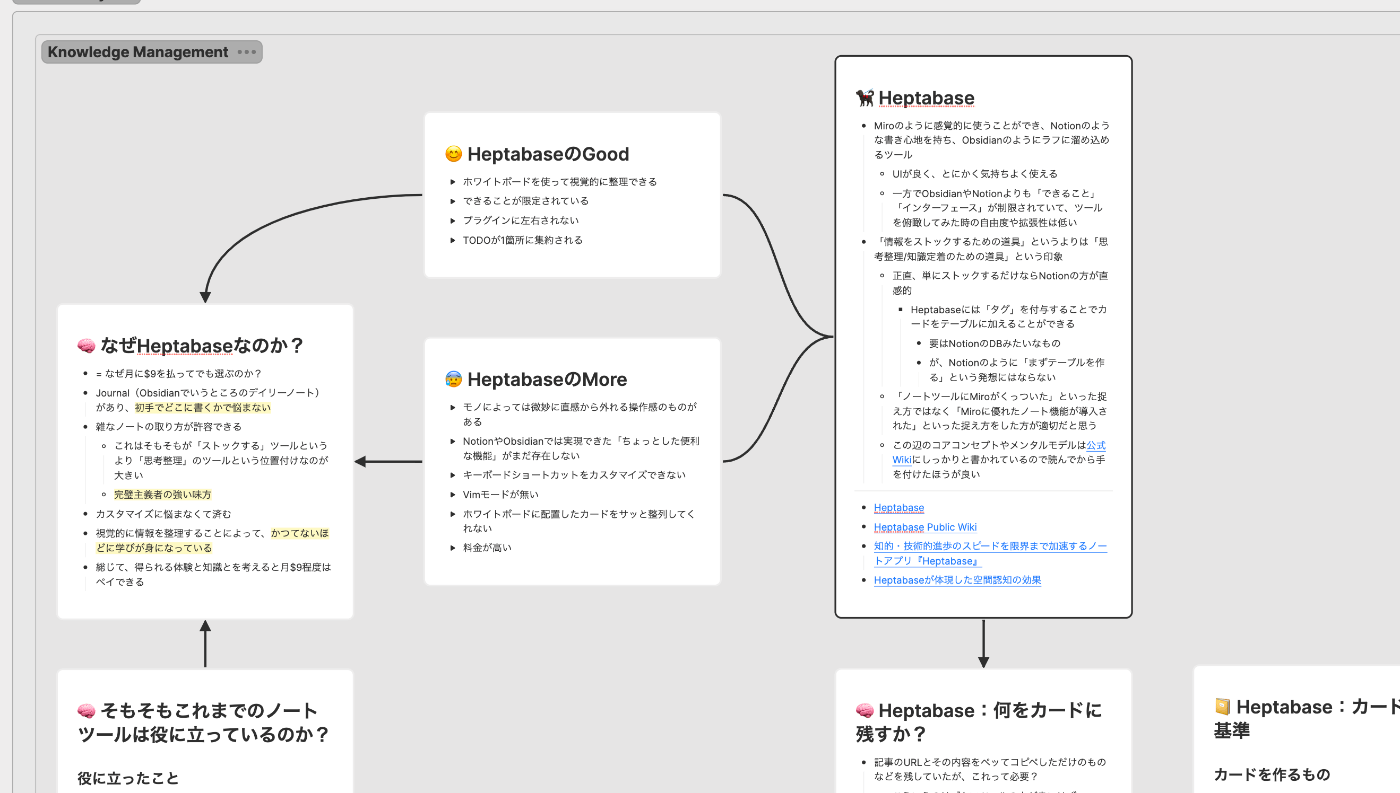Click the 記事のURLとその内容をペッてコピペ bullet
The image size is (1400, 793).
coord(990,769)
